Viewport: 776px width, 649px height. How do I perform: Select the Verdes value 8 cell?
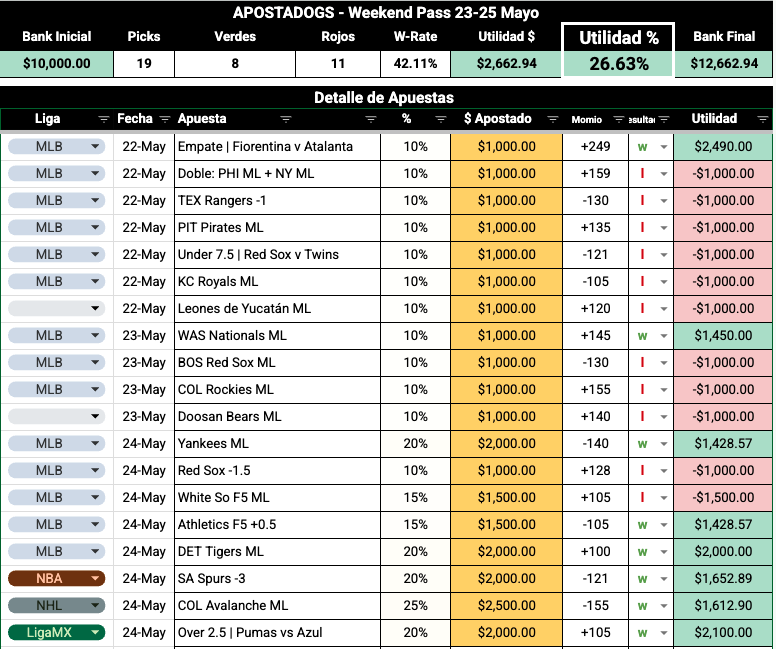click(x=235, y=64)
